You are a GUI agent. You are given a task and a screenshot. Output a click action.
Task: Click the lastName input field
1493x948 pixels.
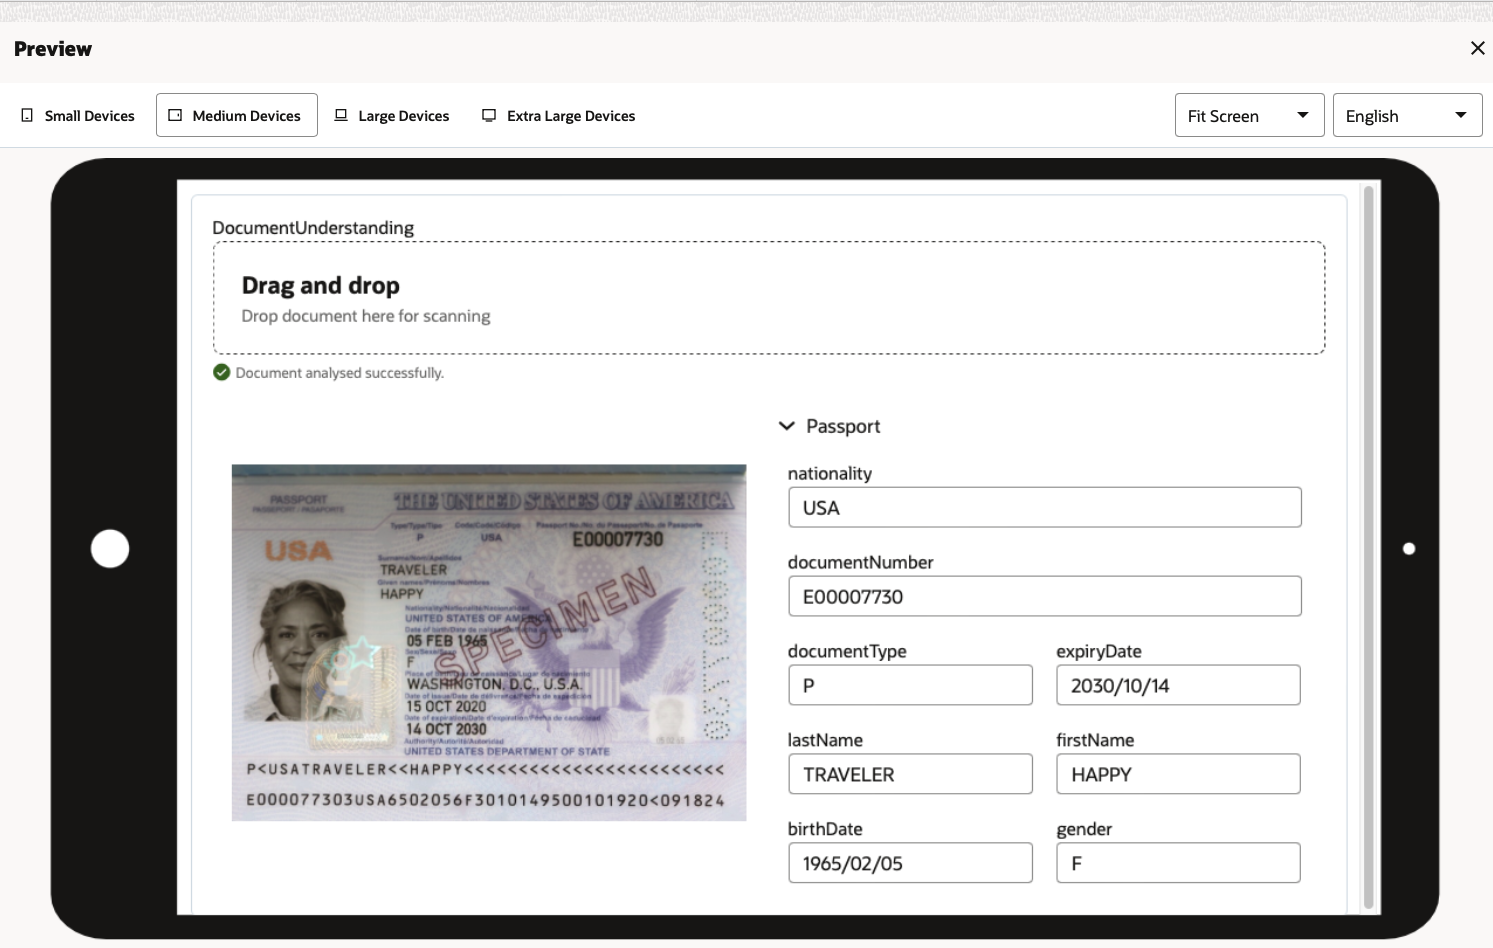click(x=910, y=774)
